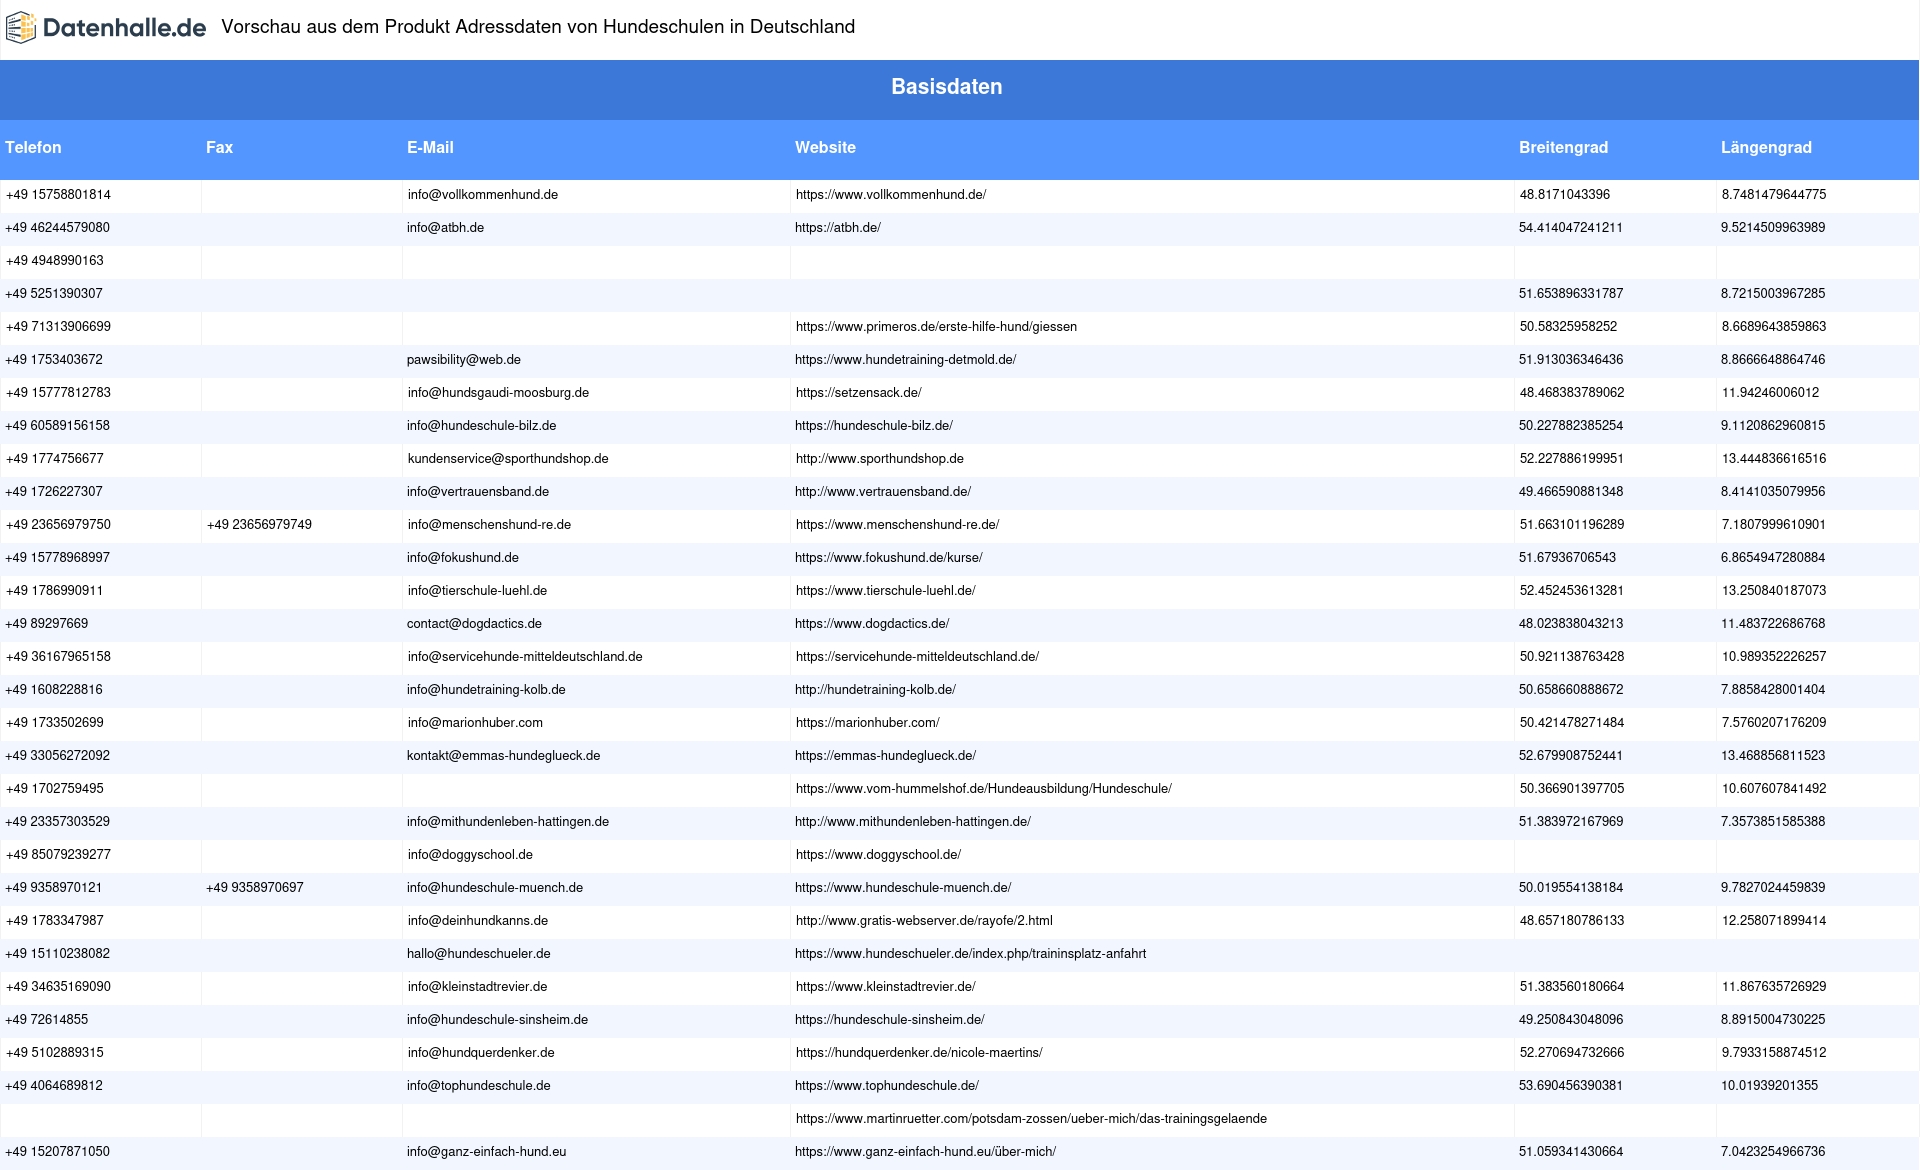Select email info@hundsgaudi-moosburg.de
This screenshot has height=1170, width=1920.
coord(498,393)
